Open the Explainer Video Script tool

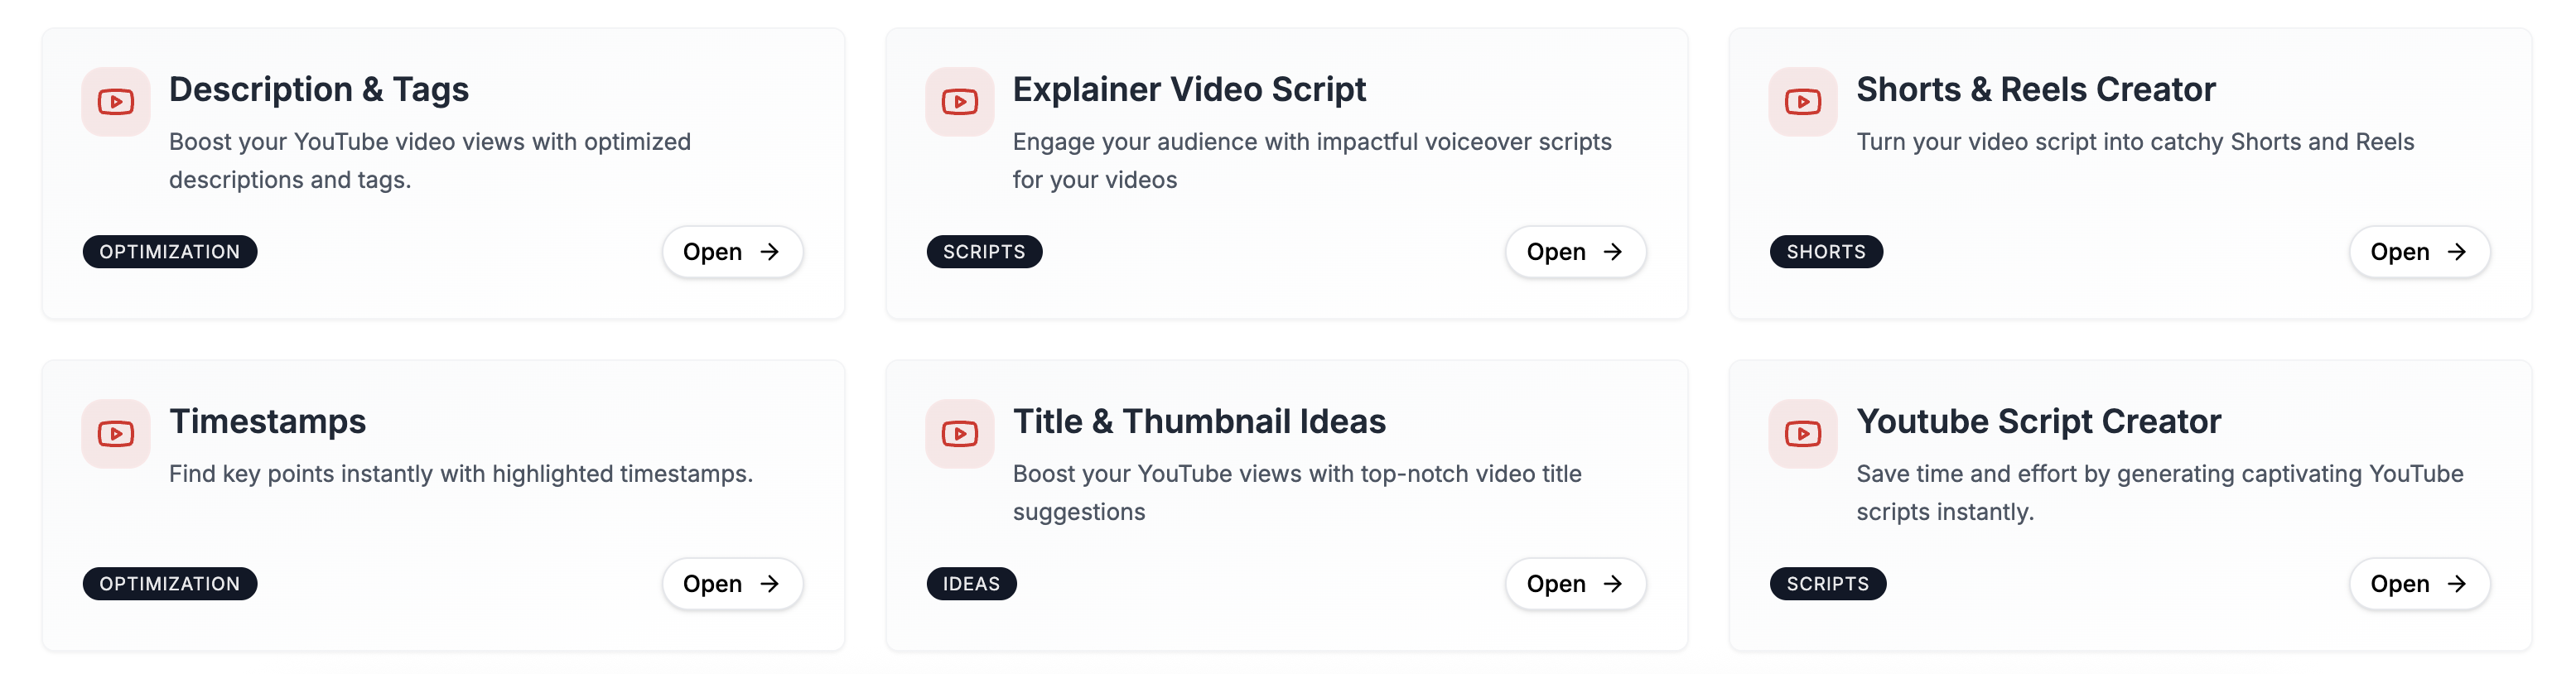[x=1575, y=252]
